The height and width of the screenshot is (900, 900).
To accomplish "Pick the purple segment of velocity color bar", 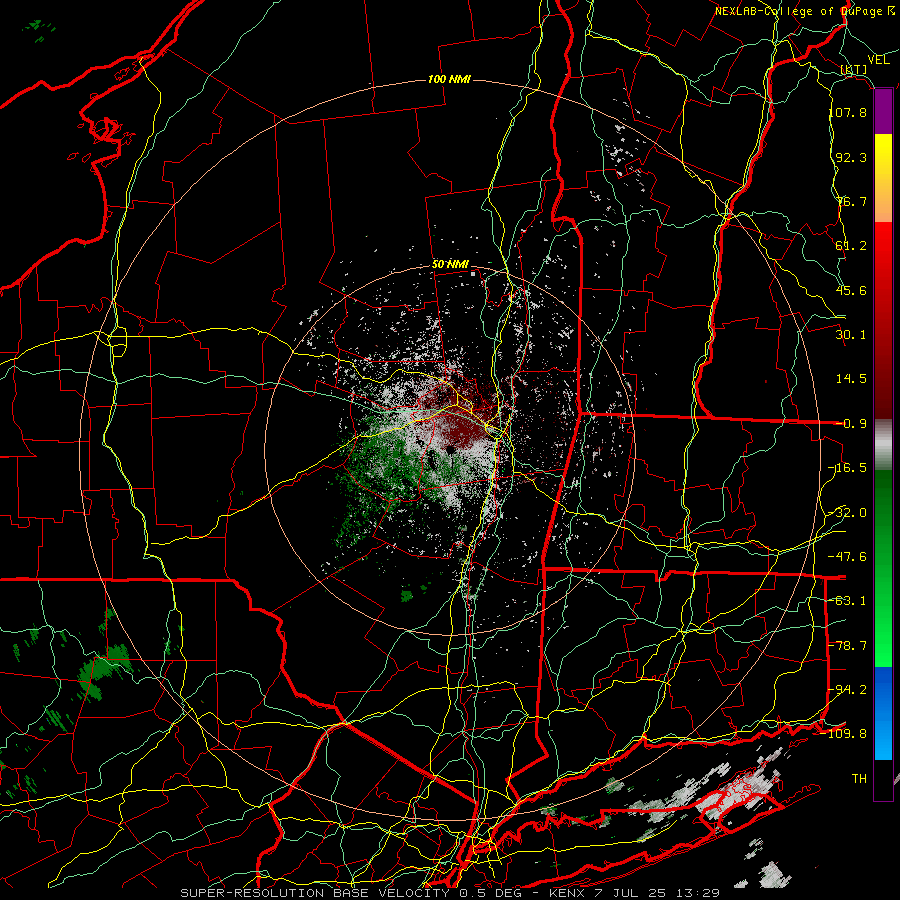I will tap(883, 112).
